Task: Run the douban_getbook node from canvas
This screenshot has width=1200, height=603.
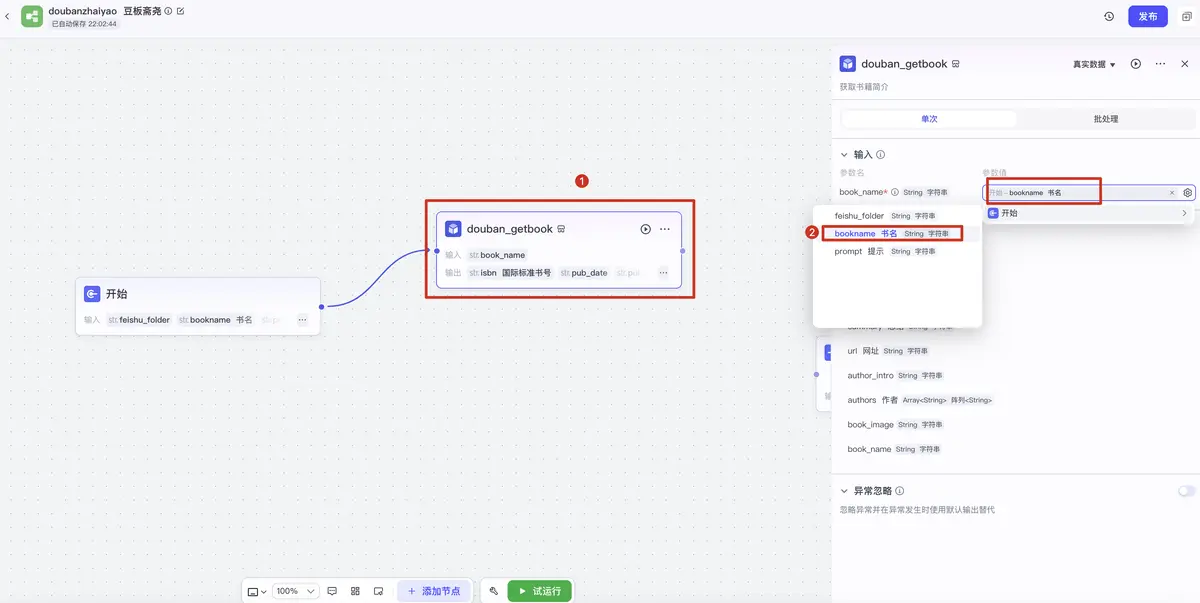Action: tap(646, 229)
